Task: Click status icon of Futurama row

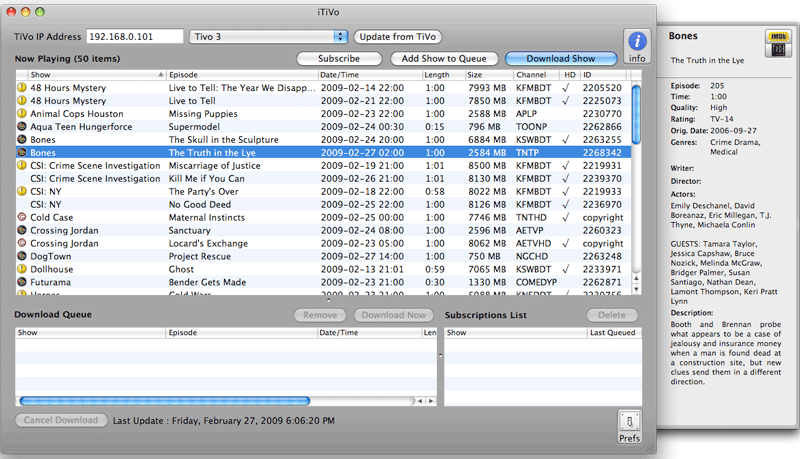Action: pos(21,282)
